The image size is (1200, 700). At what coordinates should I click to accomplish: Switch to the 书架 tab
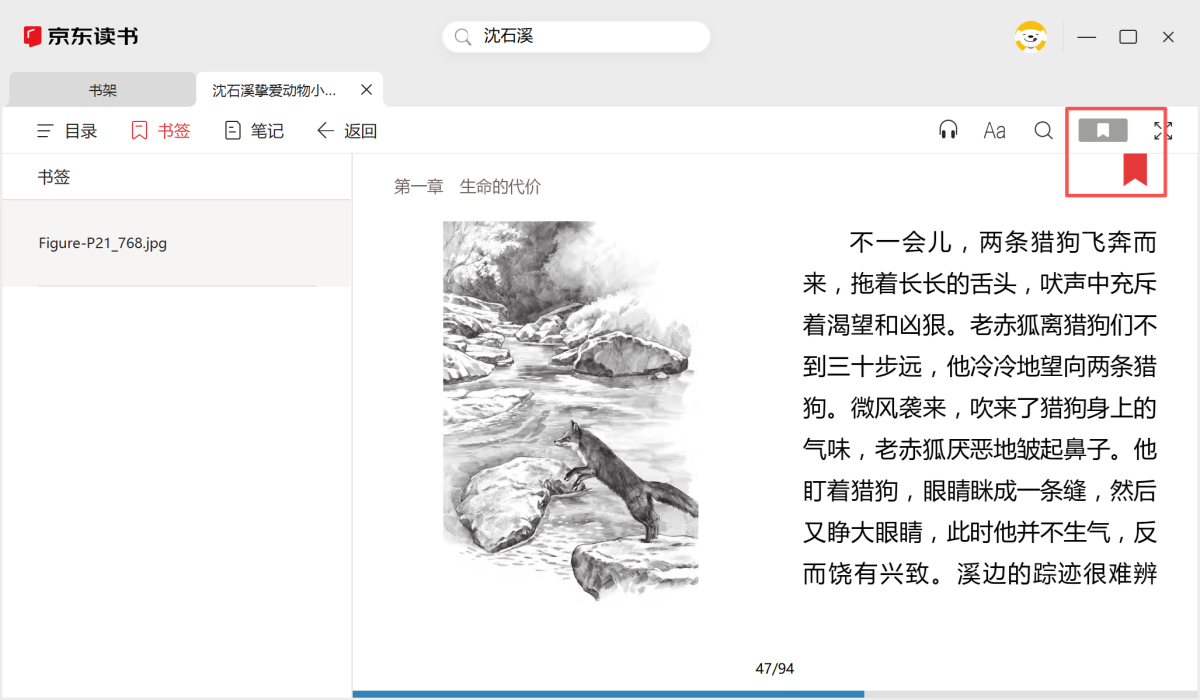102,90
